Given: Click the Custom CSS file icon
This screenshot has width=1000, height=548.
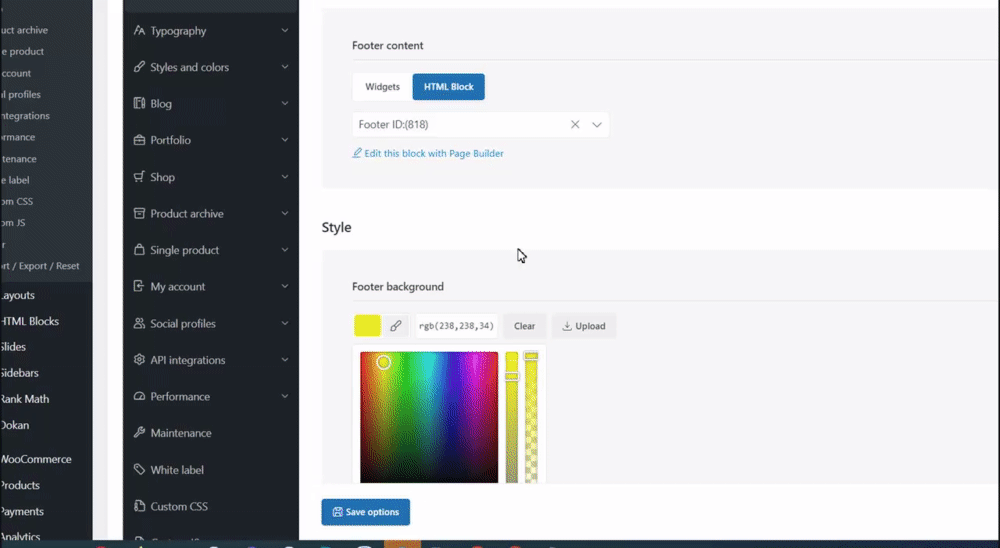Looking at the screenshot, I should 139,506.
